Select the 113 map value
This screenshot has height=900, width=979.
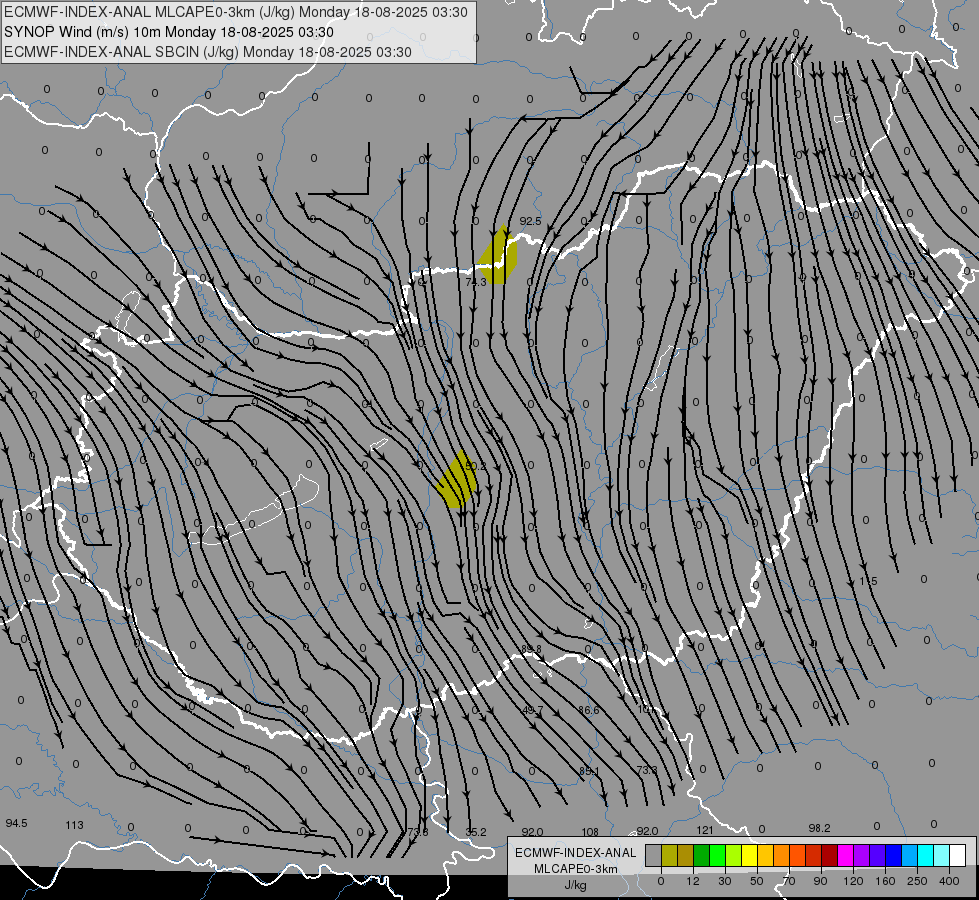(x=74, y=825)
